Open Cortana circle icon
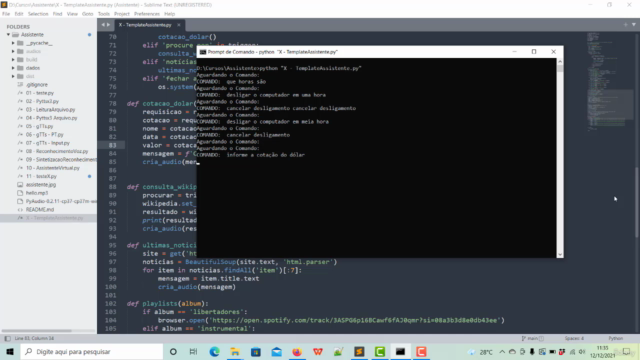Screen dimensions: 640x360 click(173, 351)
